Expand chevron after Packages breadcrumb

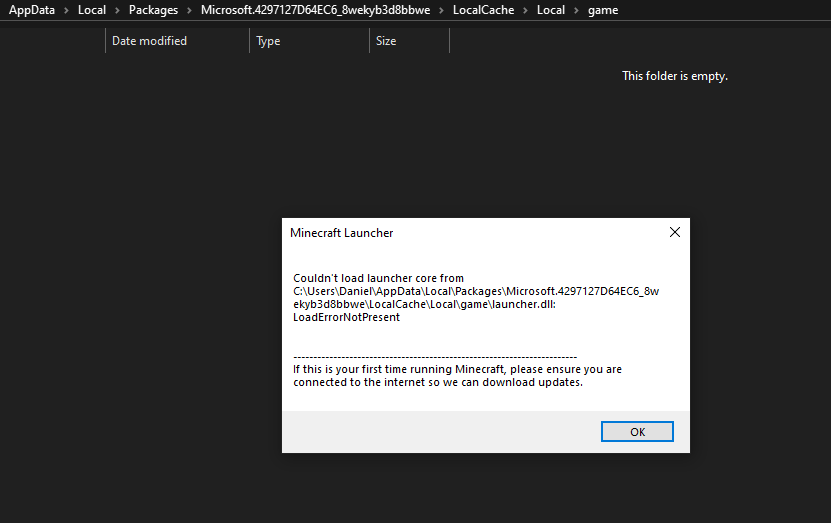point(189,10)
